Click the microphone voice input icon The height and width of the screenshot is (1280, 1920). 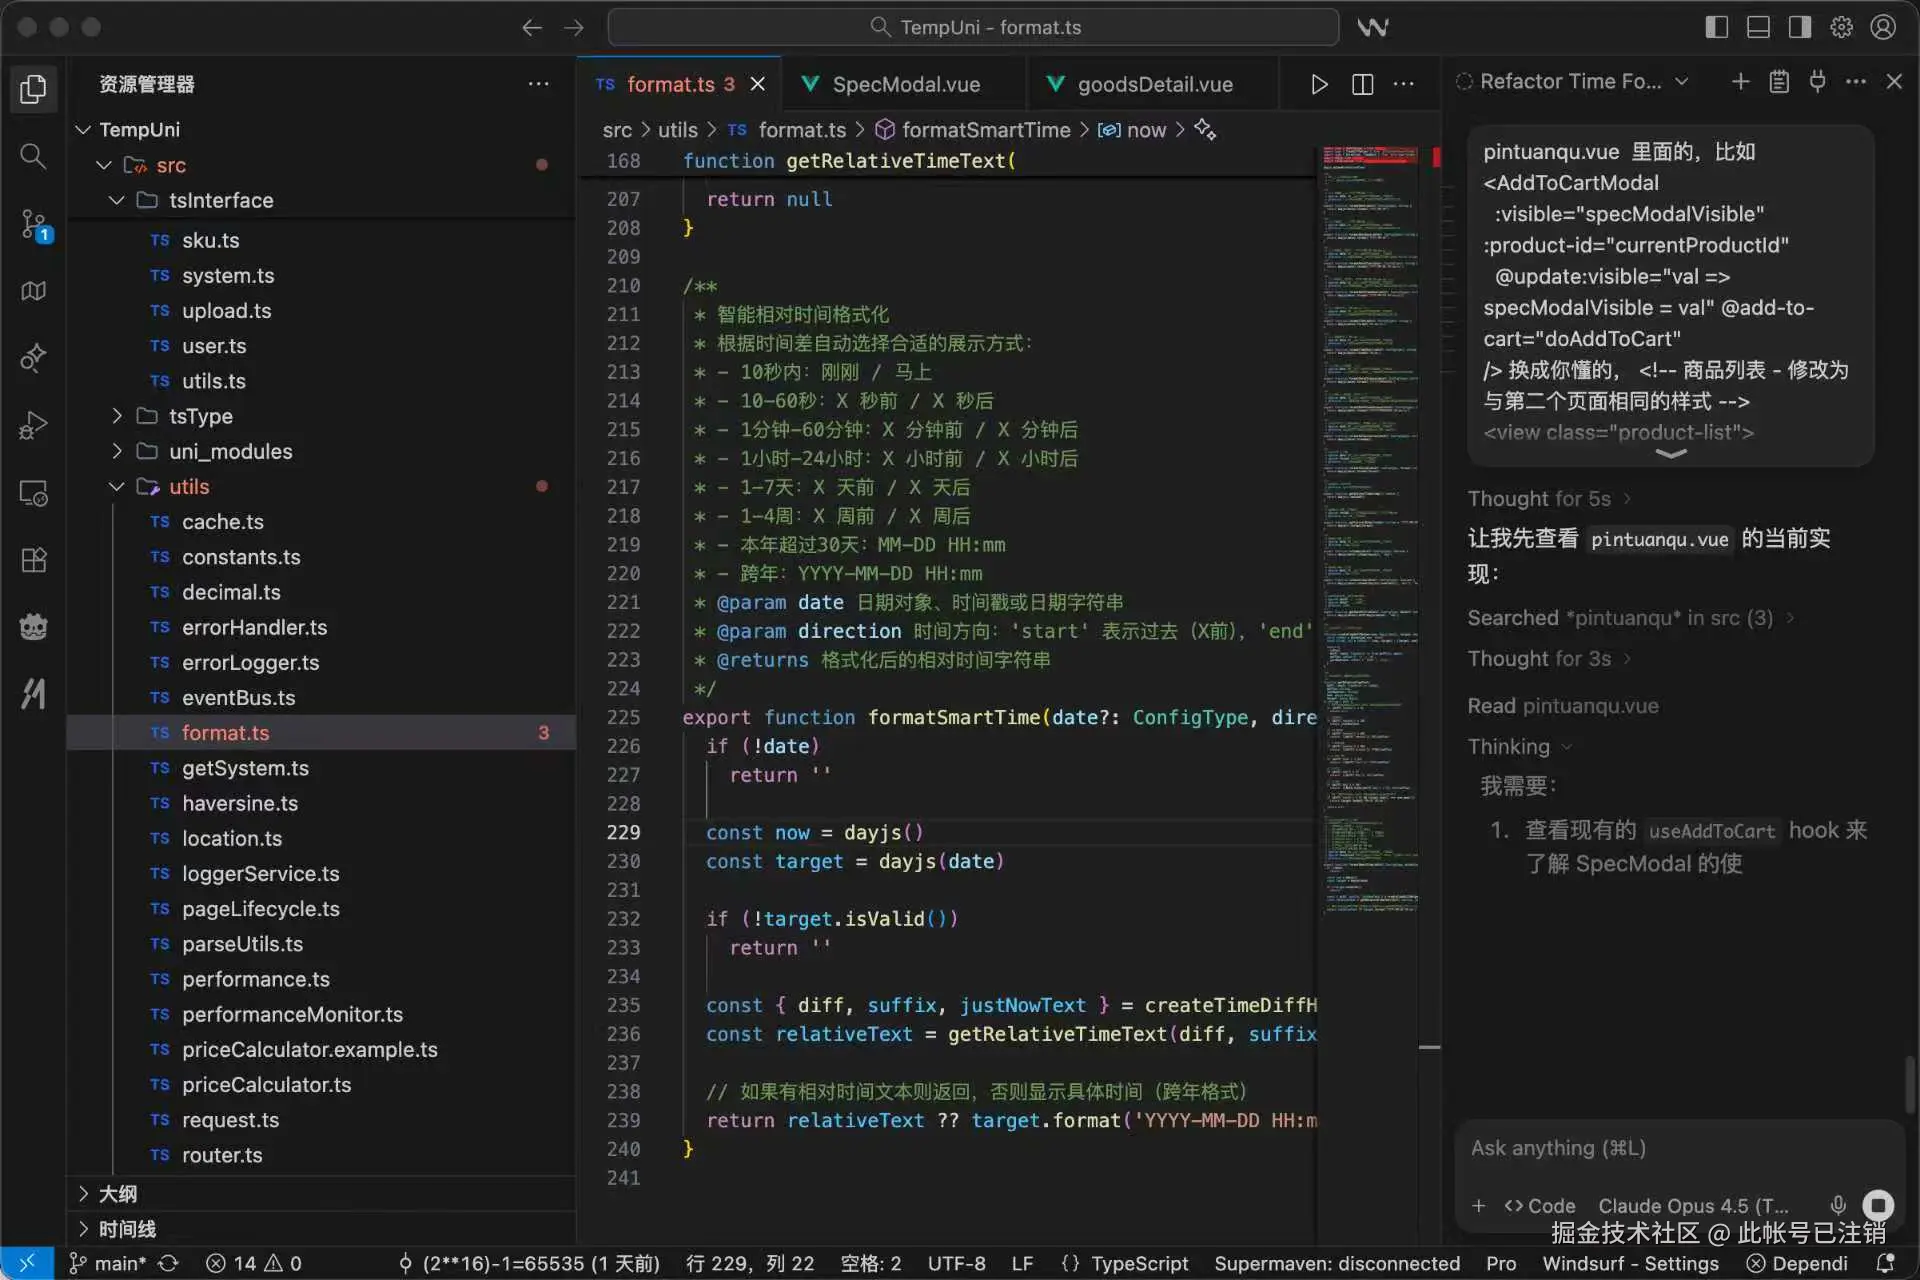(1837, 1205)
